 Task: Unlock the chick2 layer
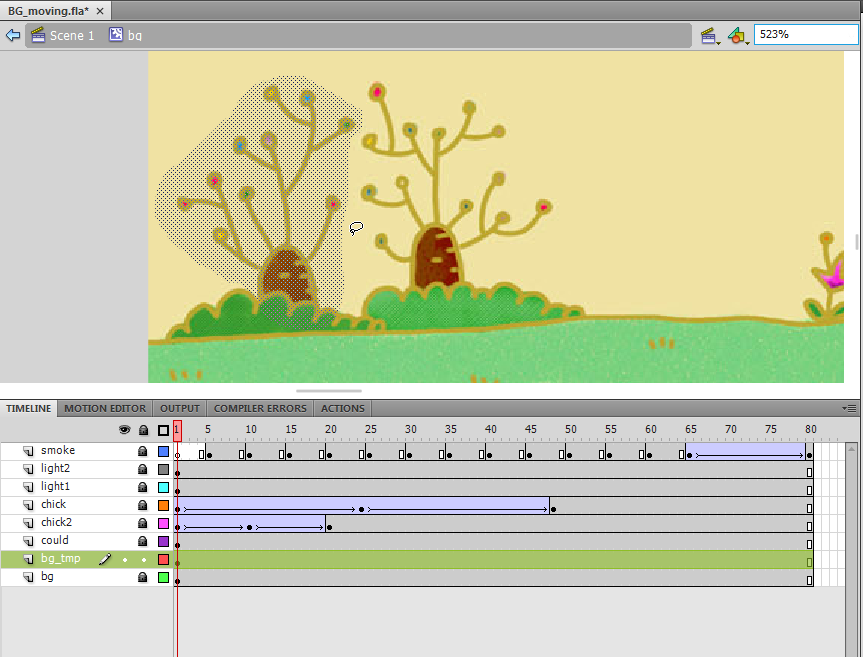pyautogui.click(x=143, y=523)
